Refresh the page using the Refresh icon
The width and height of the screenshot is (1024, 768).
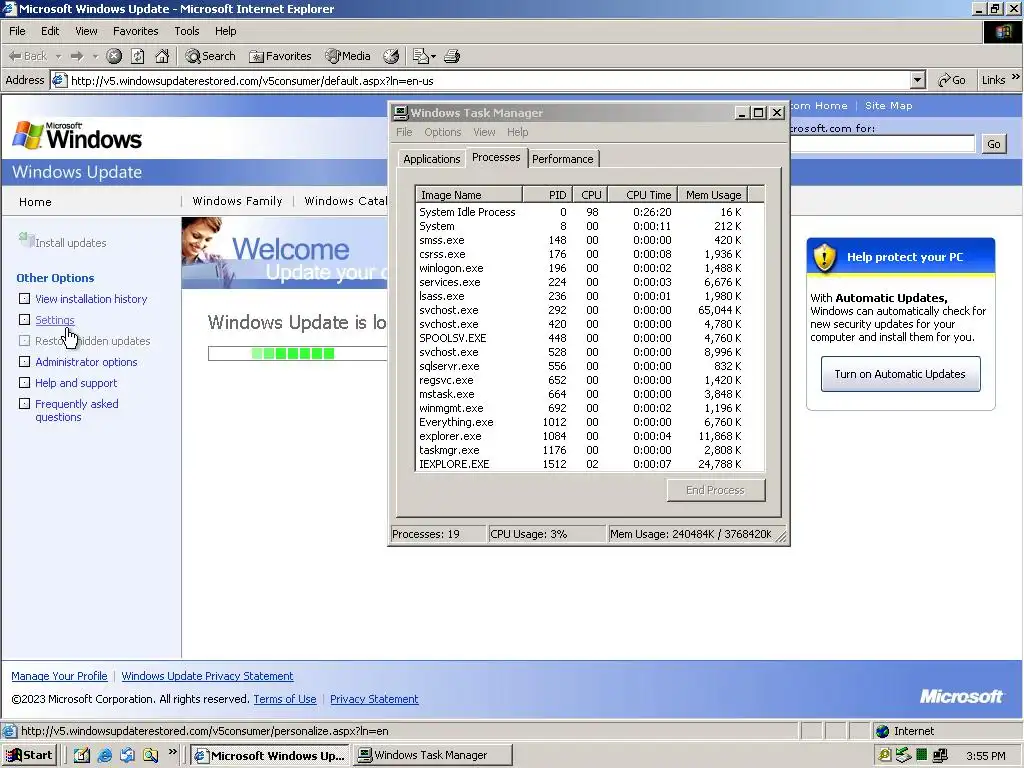point(138,56)
